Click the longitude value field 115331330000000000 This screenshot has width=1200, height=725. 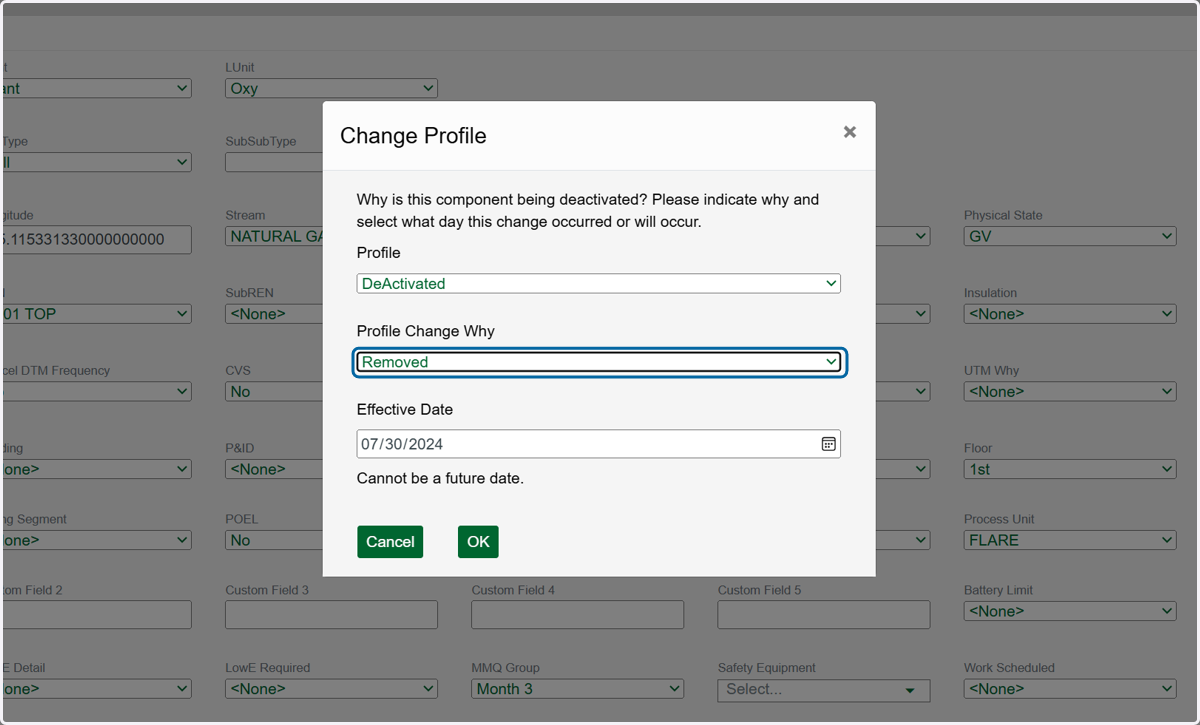pos(96,240)
